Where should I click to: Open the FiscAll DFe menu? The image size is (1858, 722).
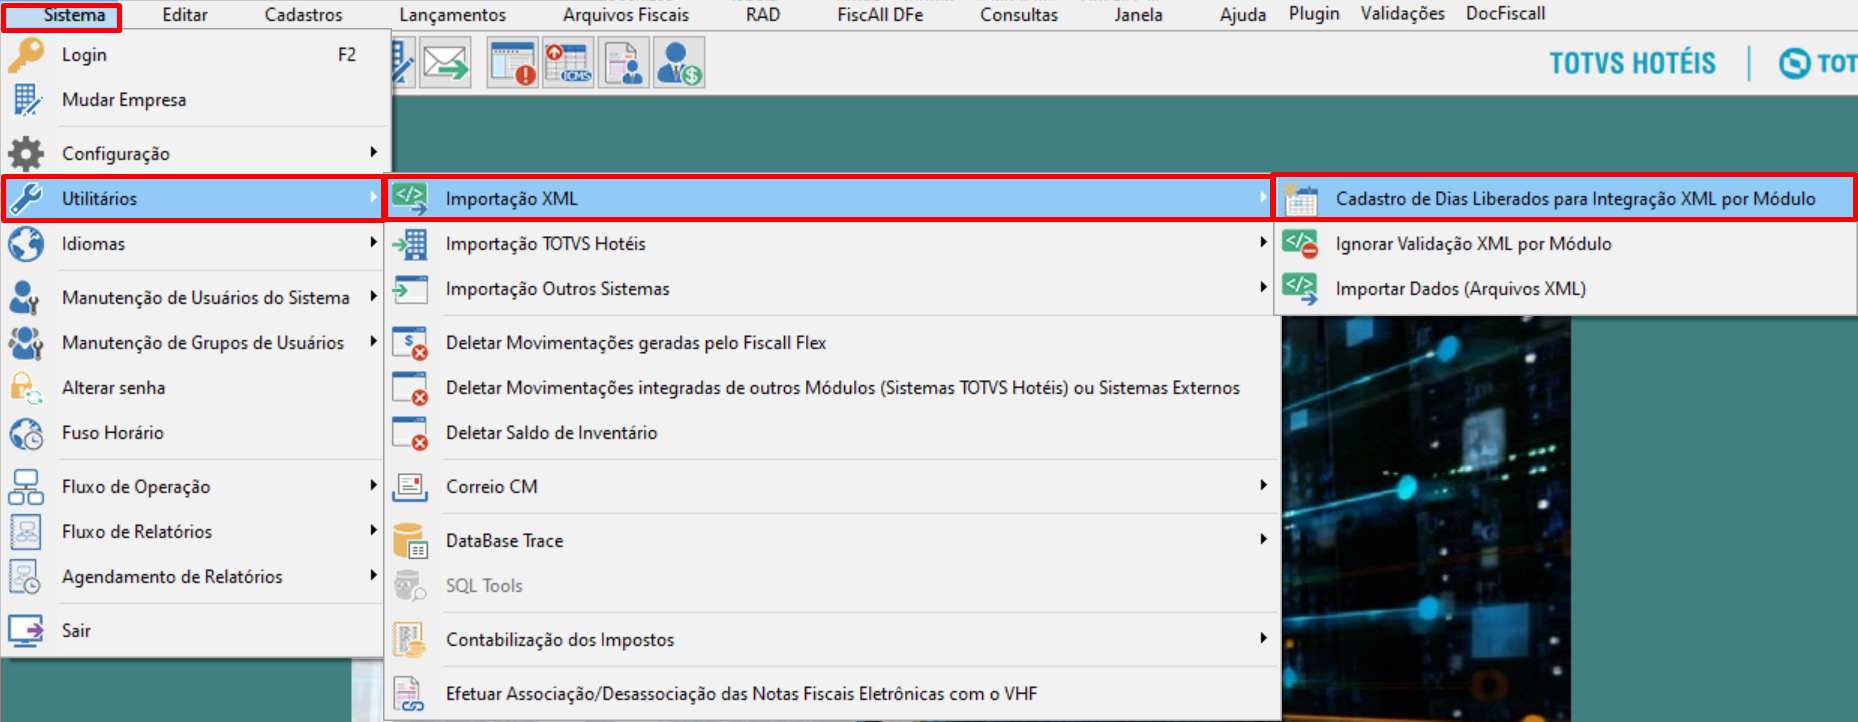point(880,15)
